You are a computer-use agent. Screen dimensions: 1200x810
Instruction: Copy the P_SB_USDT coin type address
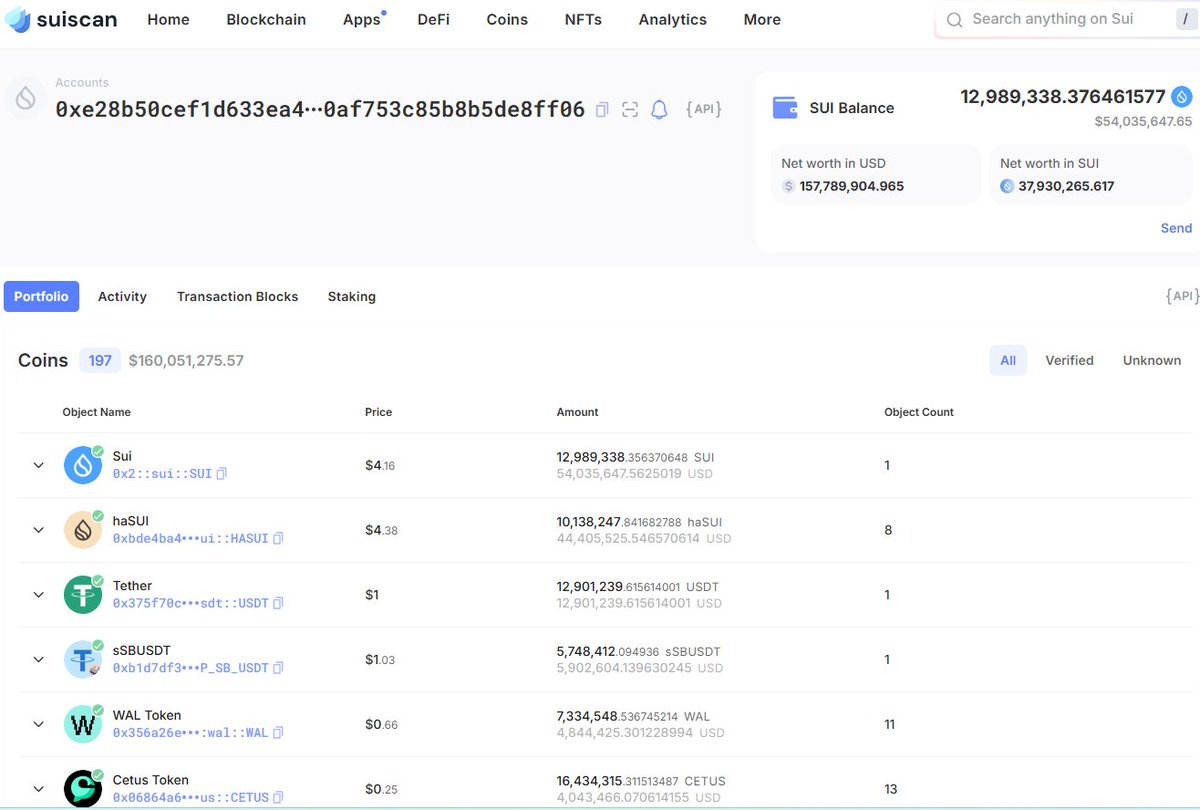278,668
